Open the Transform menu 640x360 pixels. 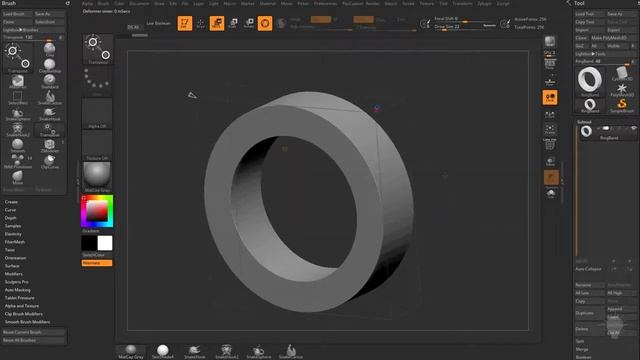coord(462,3)
